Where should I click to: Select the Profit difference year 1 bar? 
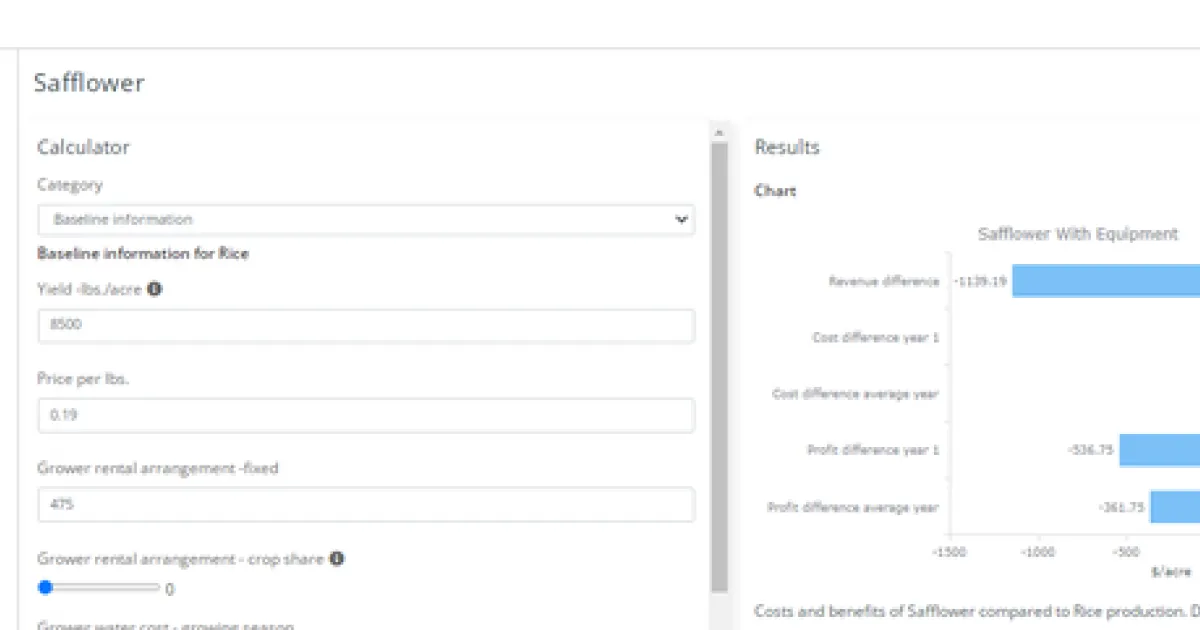click(1159, 450)
